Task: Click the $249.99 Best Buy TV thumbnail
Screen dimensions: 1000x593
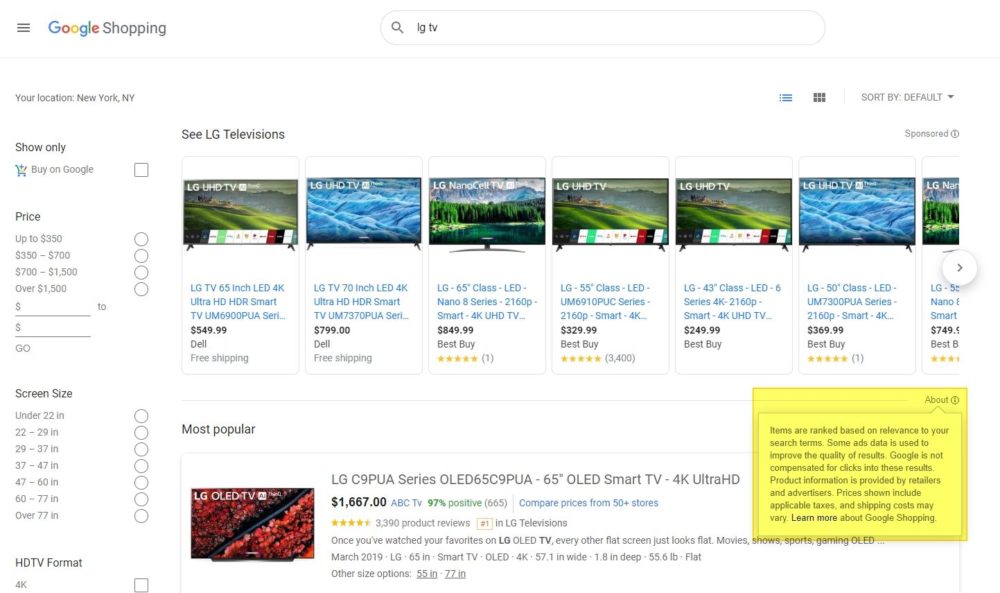Action: click(733, 214)
